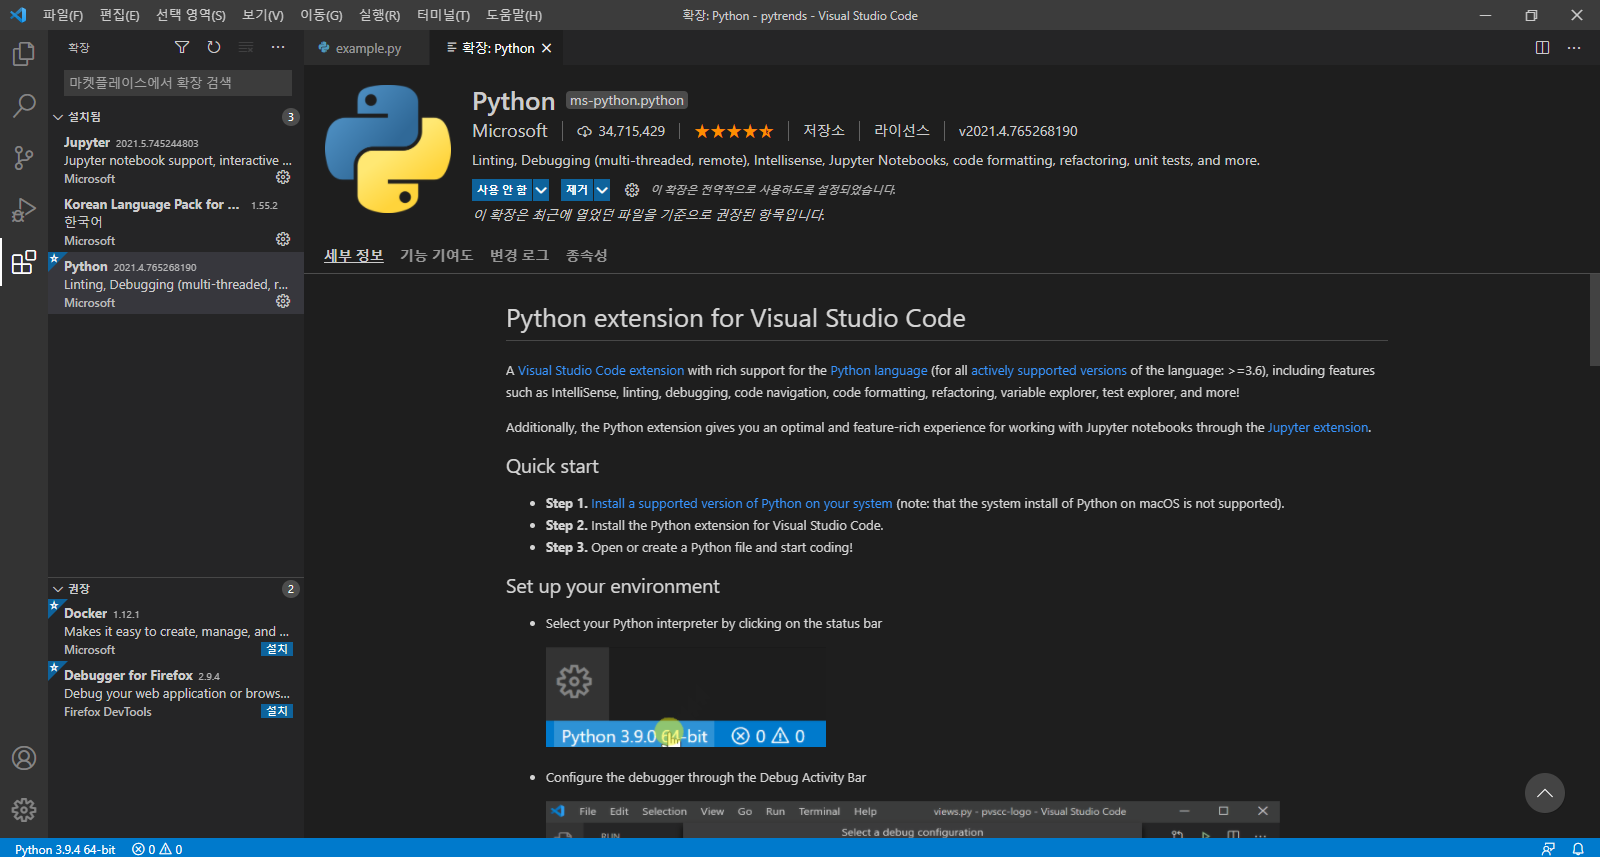The width and height of the screenshot is (1600, 857).
Task: Click the scroll to top arrow button
Action: click(x=1545, y=793)
